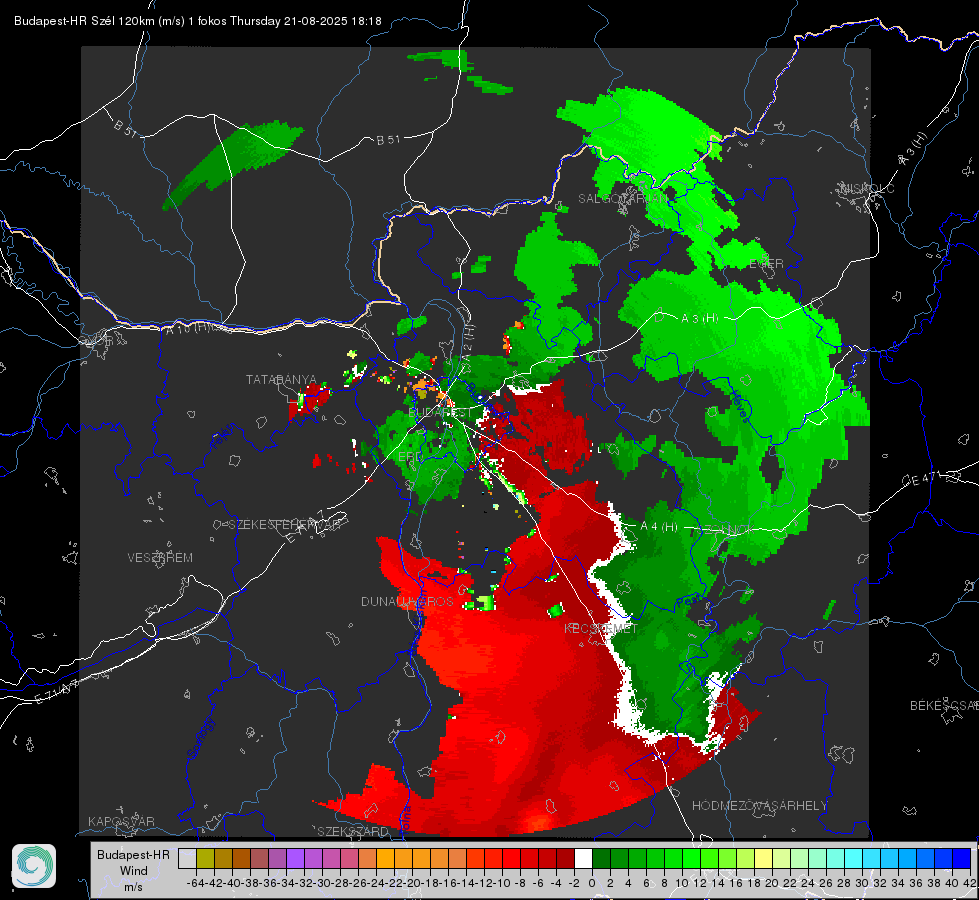The width and height of the screenshot is (979, 900).
Task: Click the DUNAUJVAROS city label
Action: pos(407,601)
